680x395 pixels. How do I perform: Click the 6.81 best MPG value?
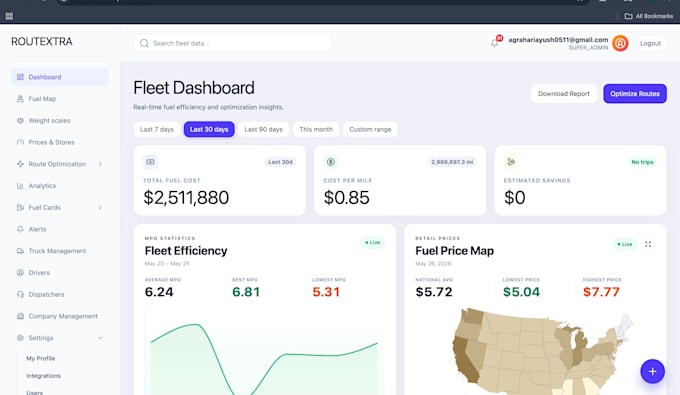(246, 292)
